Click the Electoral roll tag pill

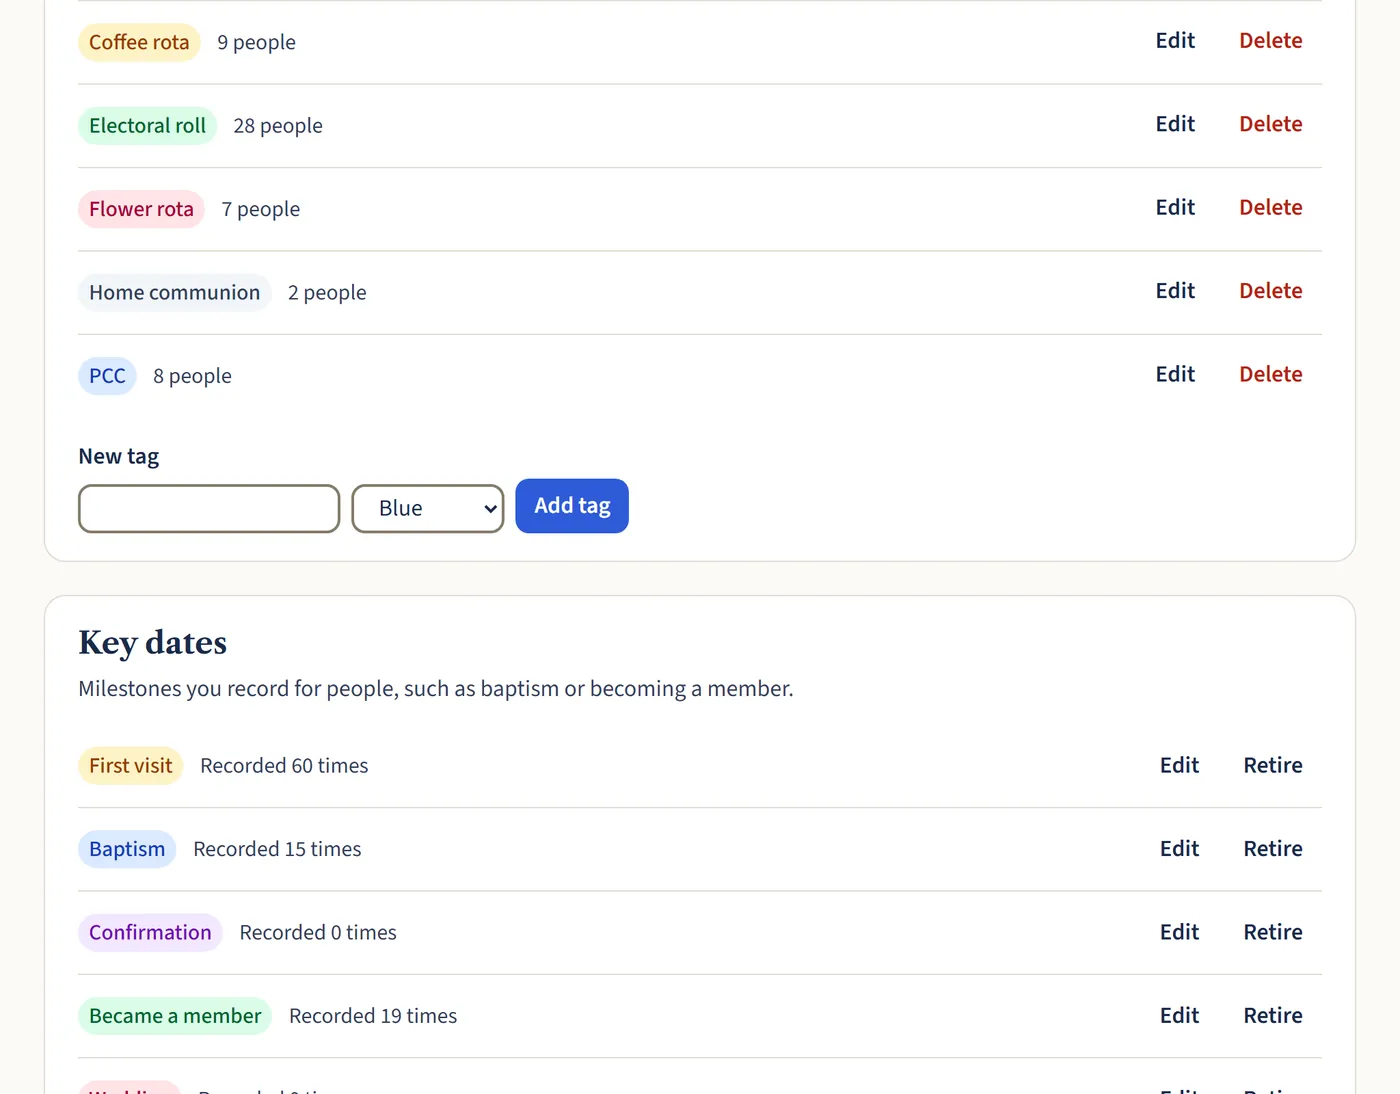148,126
